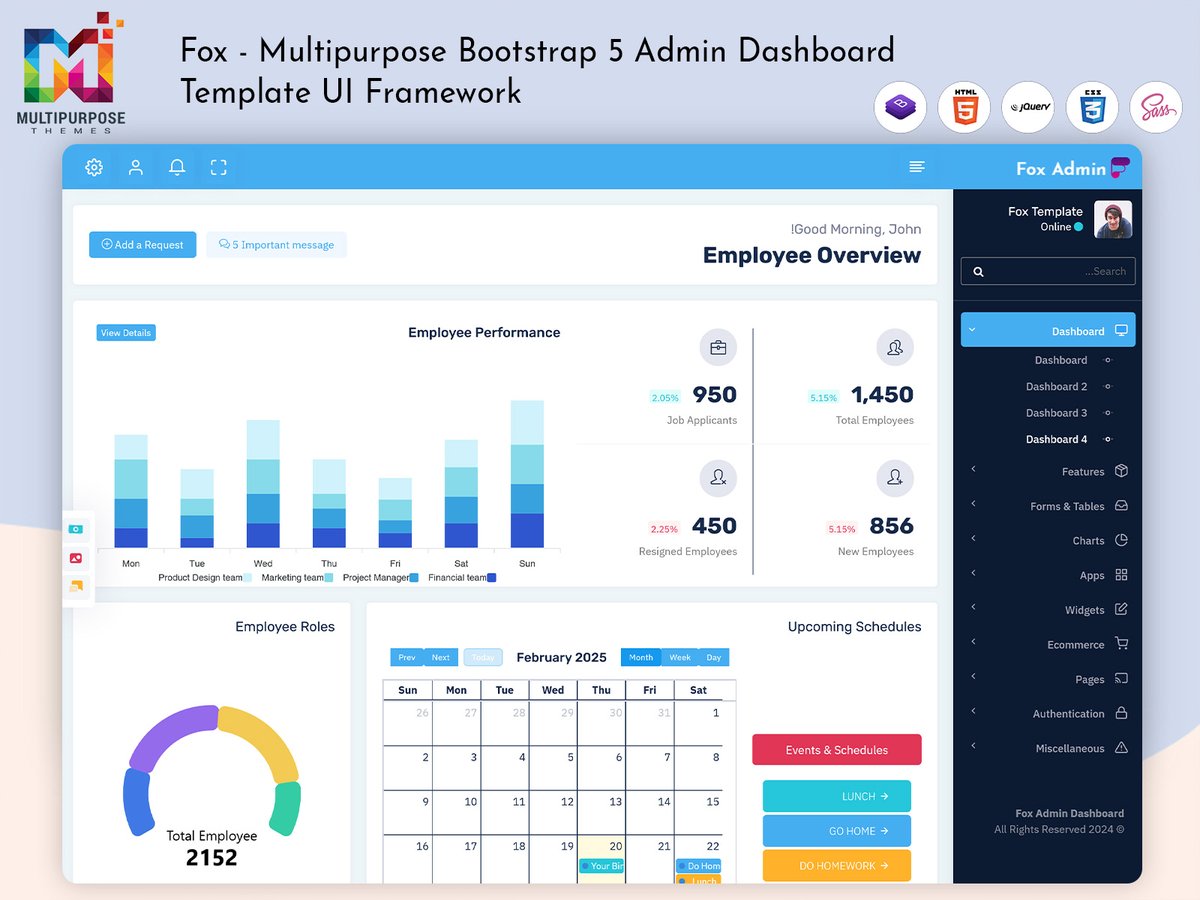Click the HTML5 badge icon in header

[964, 108]
